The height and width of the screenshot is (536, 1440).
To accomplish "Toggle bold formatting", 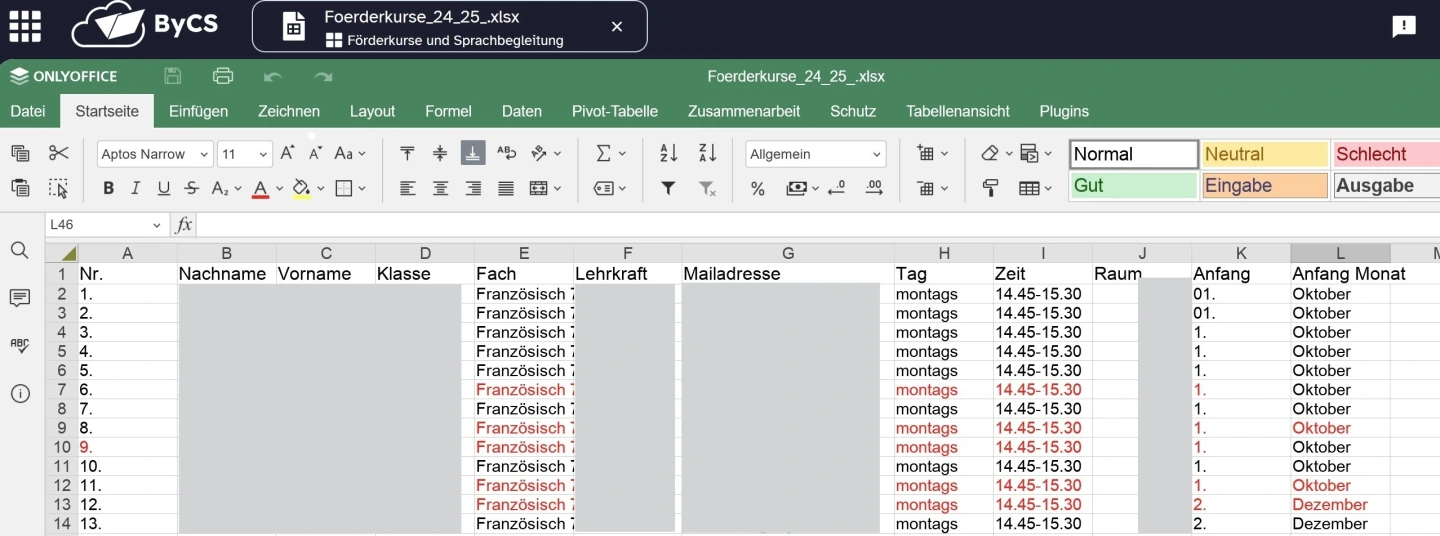I will pos(108,188).
